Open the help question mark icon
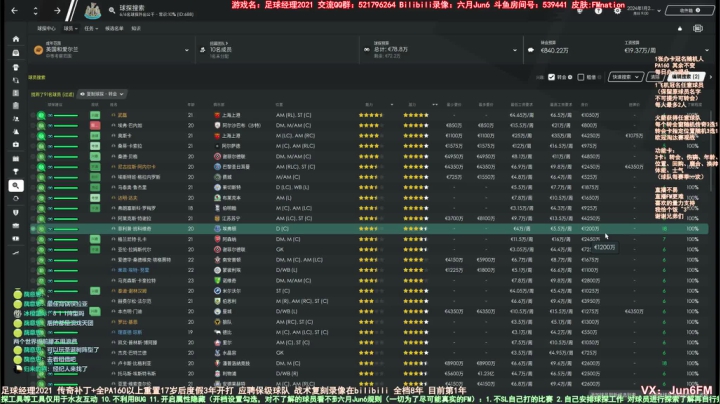720x404 pixels. (598, 11)
